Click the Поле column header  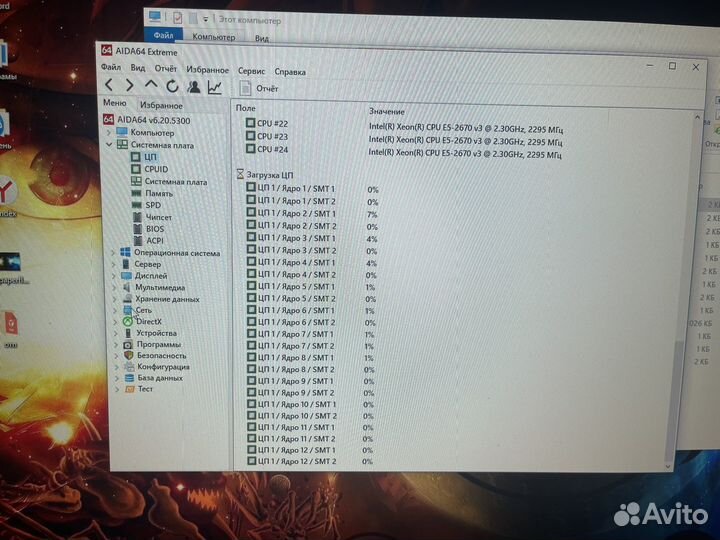point(246,107)
